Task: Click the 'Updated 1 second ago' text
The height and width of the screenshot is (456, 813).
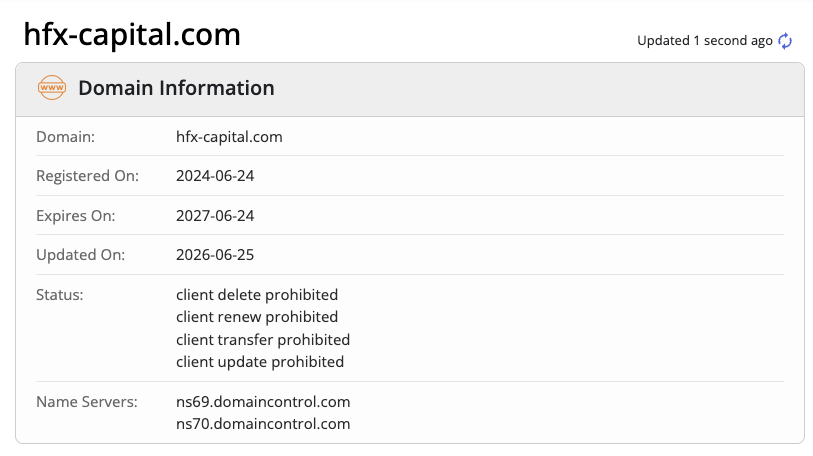Action: coord(705,41)
